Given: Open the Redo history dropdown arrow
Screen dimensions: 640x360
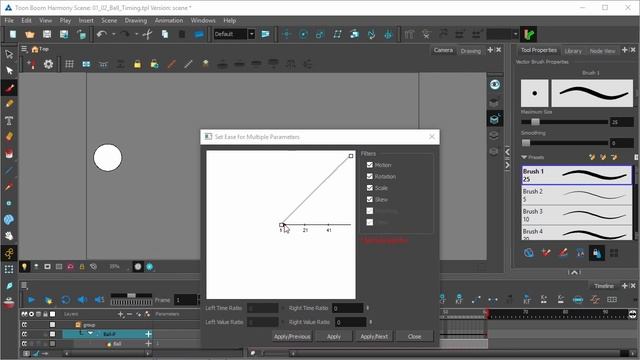Looking at the screenshot, I should click(x=136, y=35).
